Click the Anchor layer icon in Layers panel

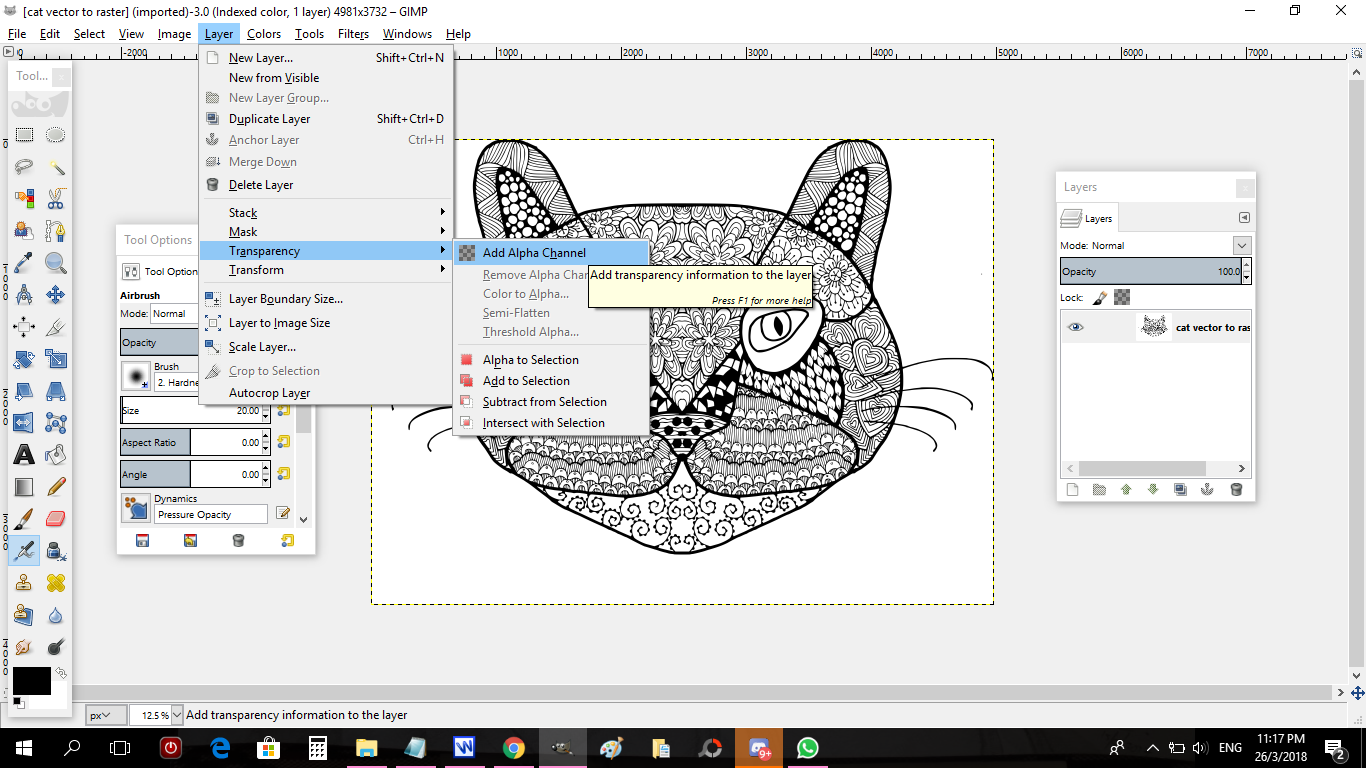click(x=1207, y=490)
